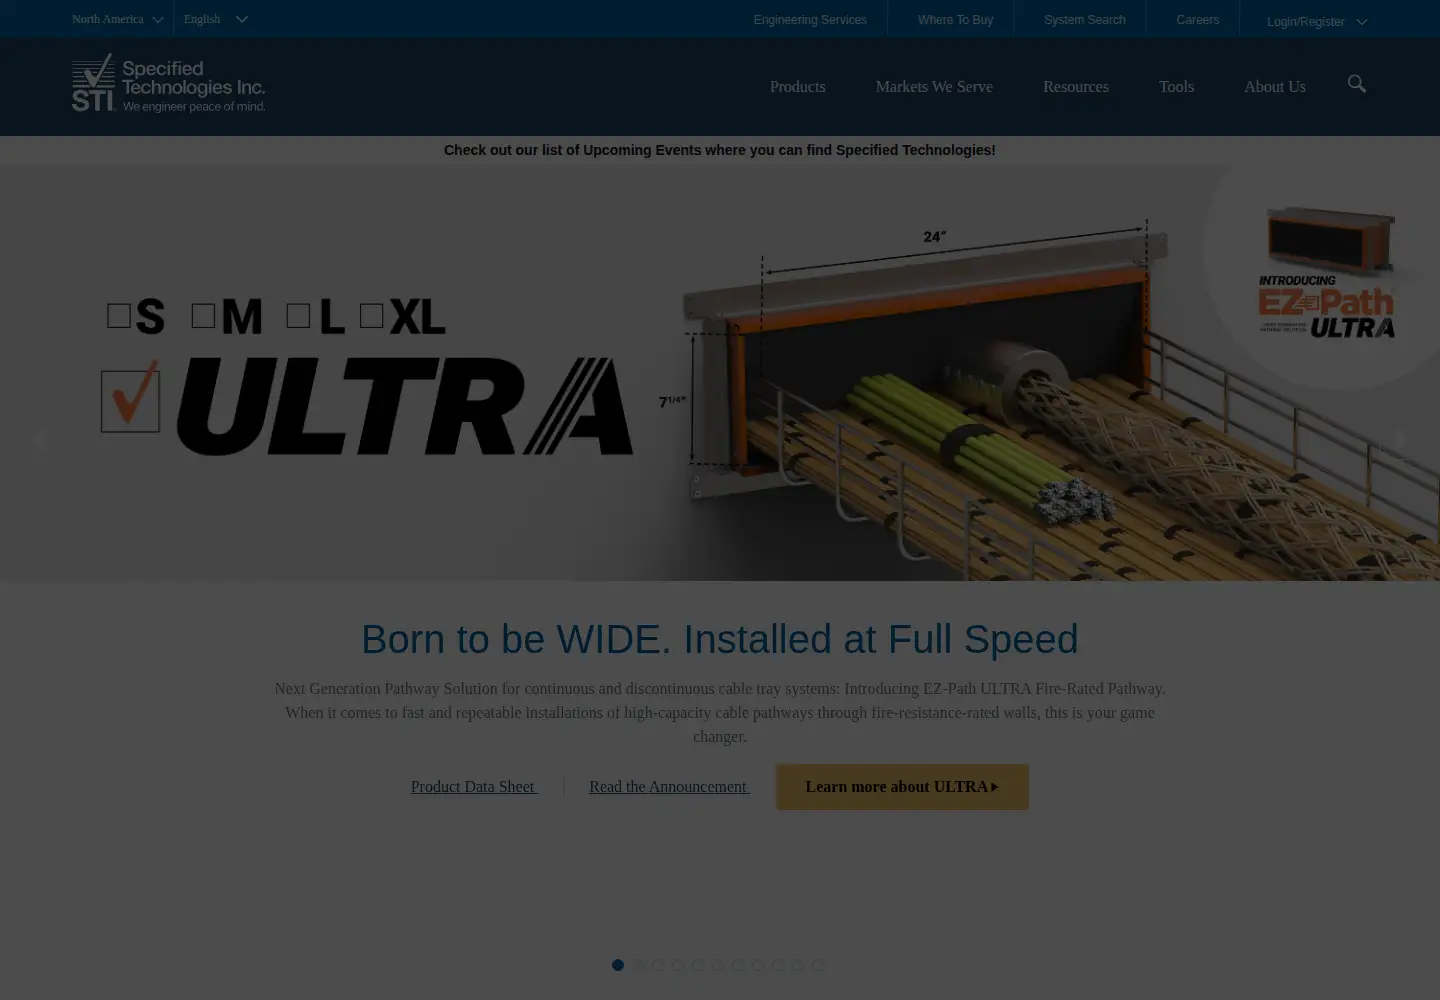Select the second carousel dot indicator
The height and width of the screenshot is (1000, 1440).
638,965
